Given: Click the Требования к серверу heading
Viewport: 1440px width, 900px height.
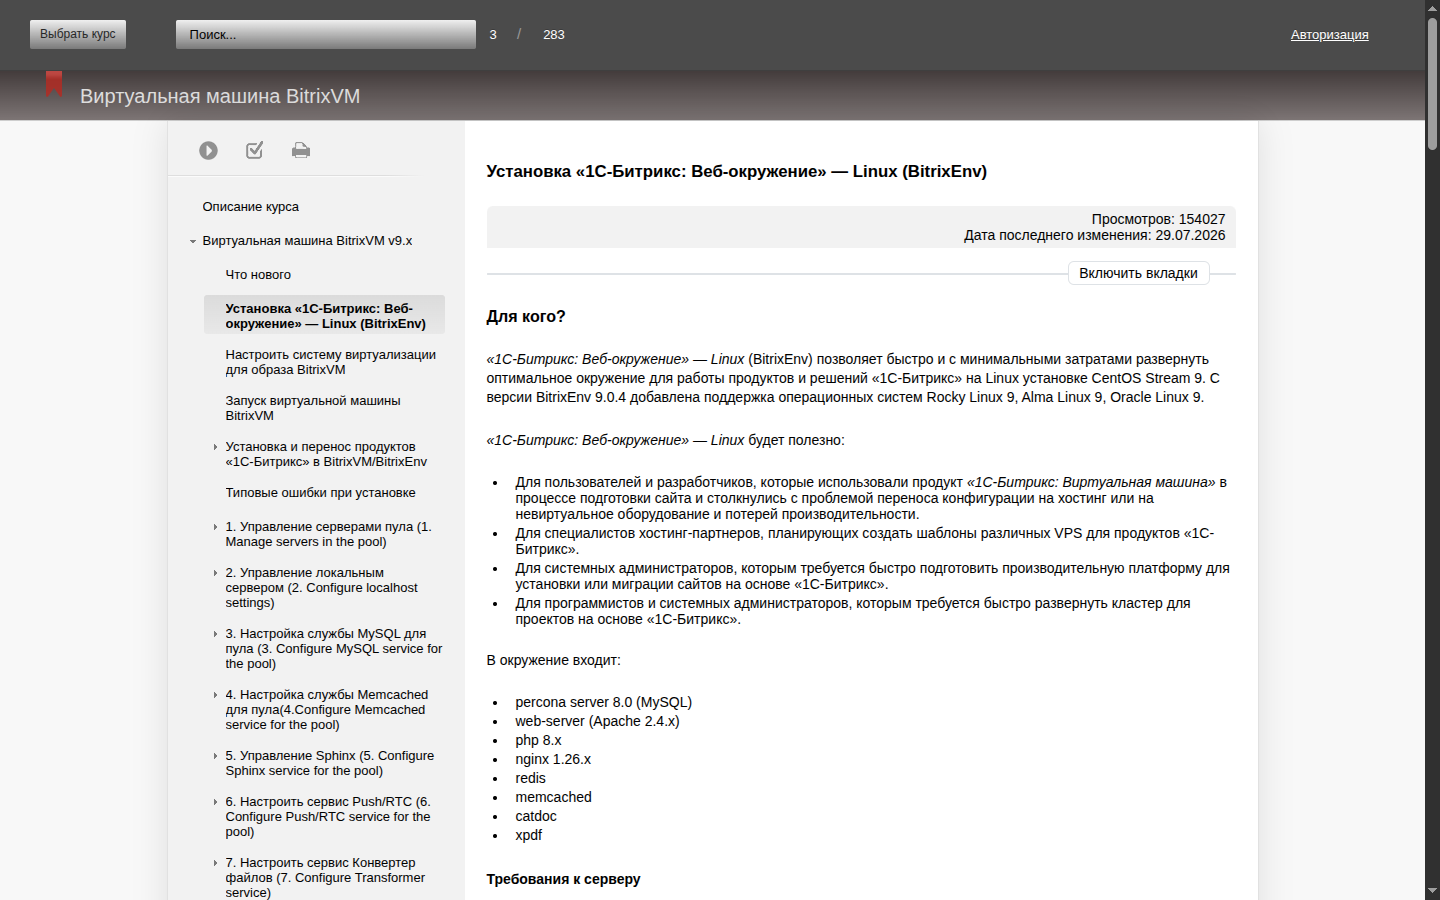Looking at the screenshot, I should click(563, 879).
